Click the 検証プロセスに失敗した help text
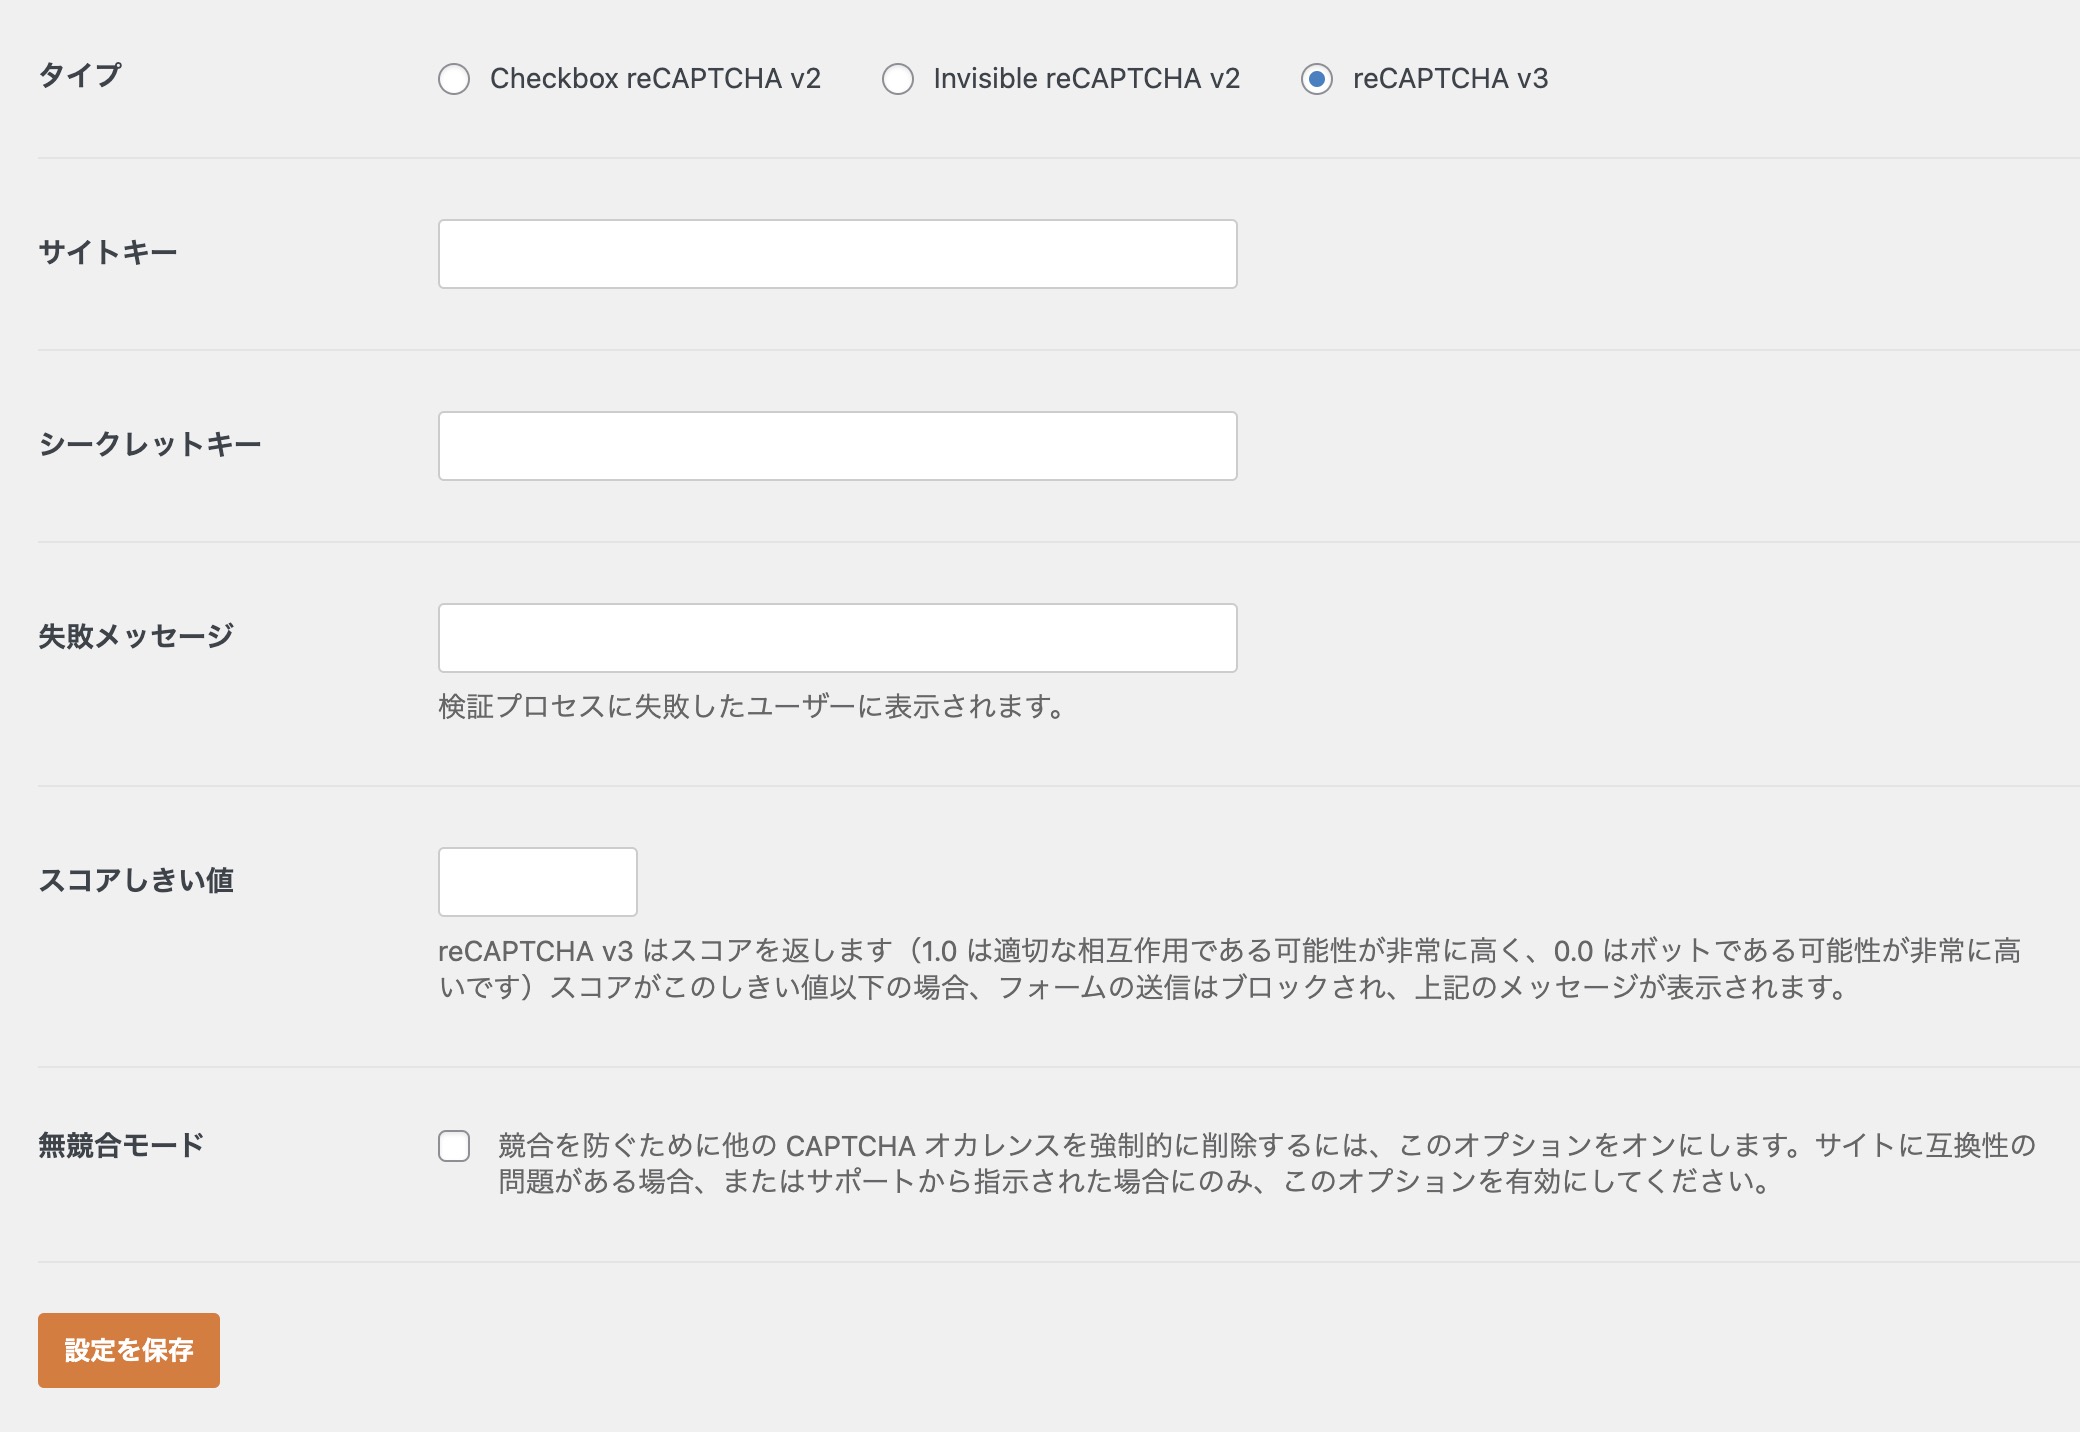2080x1432 pixels. point(752,707)
